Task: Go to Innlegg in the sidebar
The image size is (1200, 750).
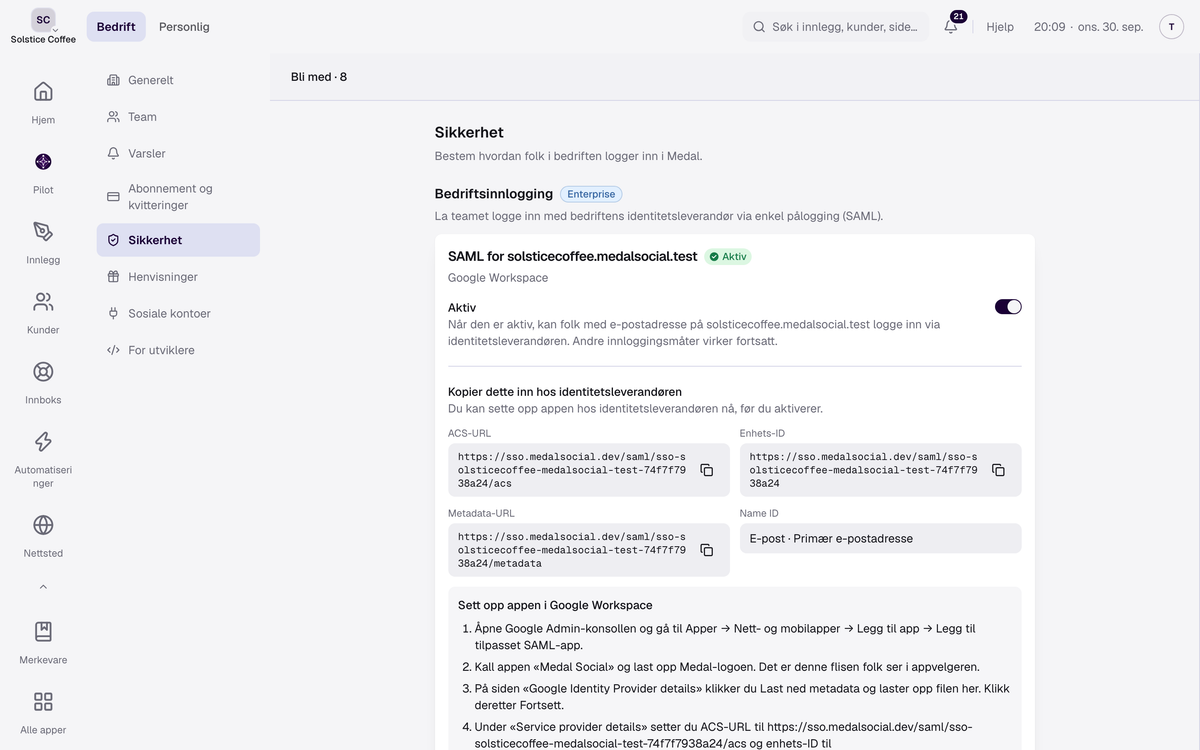Action: (x=43, y=242)
